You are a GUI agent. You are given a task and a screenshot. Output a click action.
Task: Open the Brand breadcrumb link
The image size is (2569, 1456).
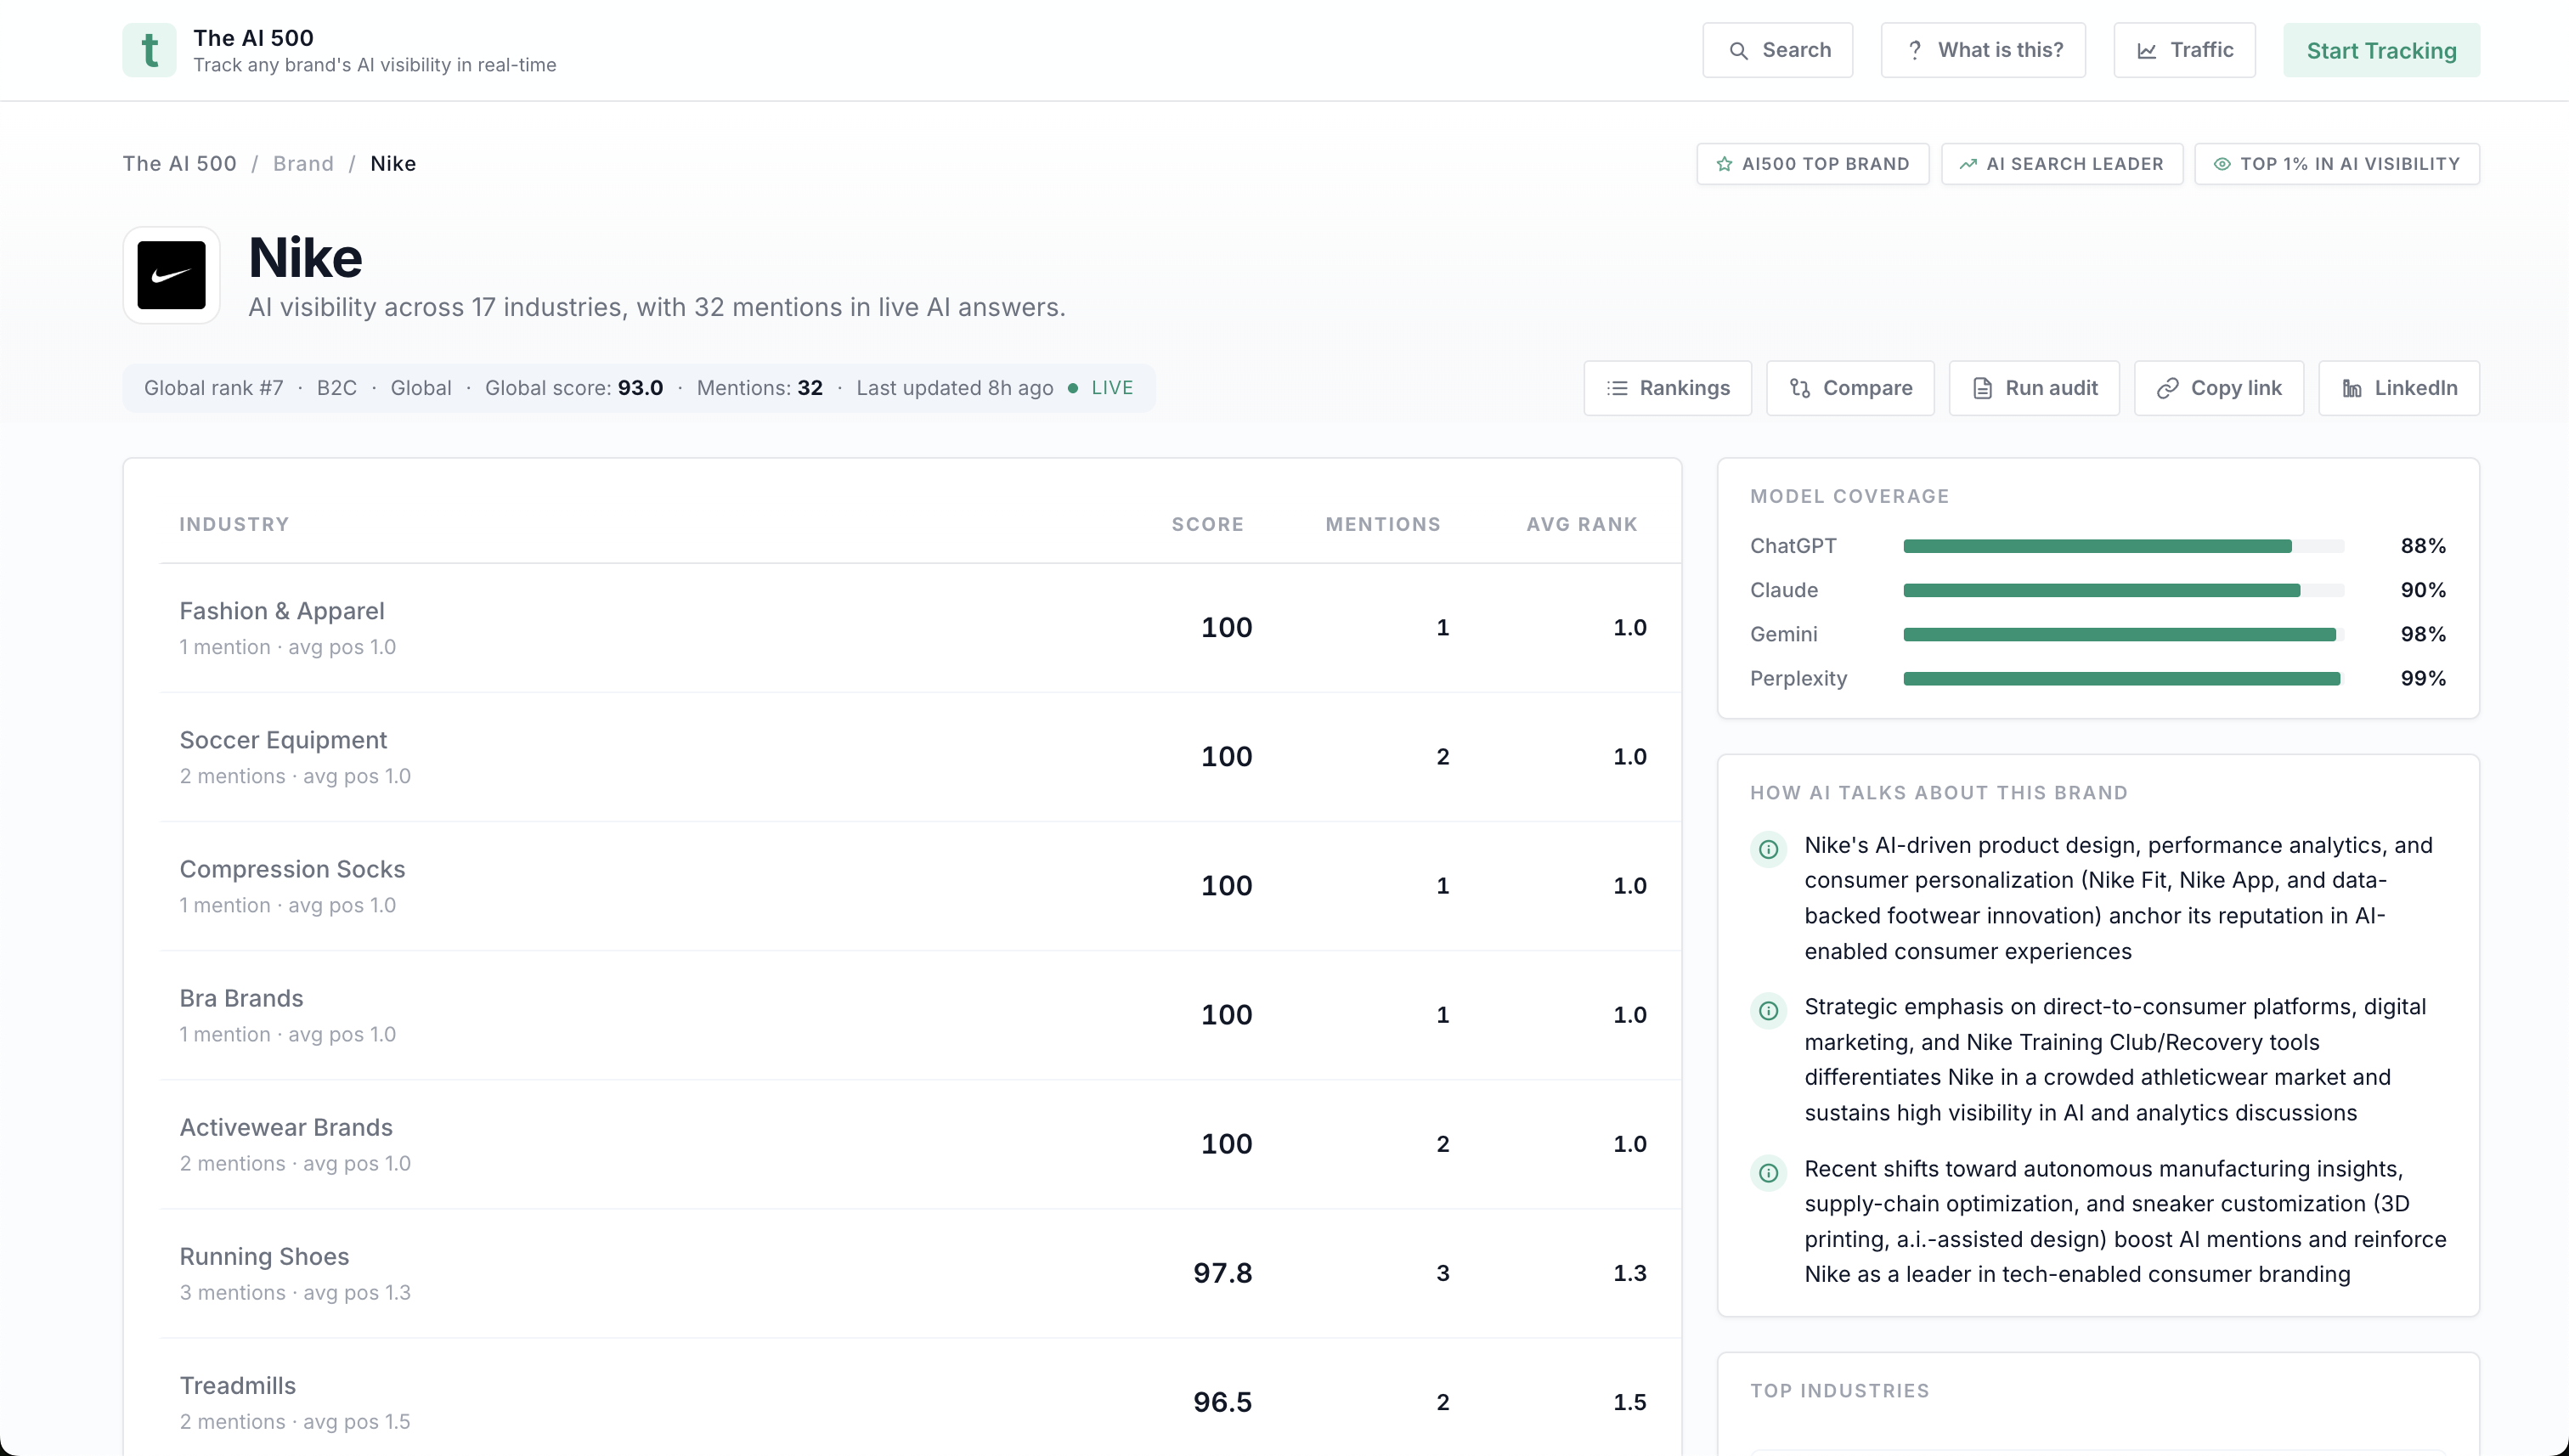tap(303, 164)
